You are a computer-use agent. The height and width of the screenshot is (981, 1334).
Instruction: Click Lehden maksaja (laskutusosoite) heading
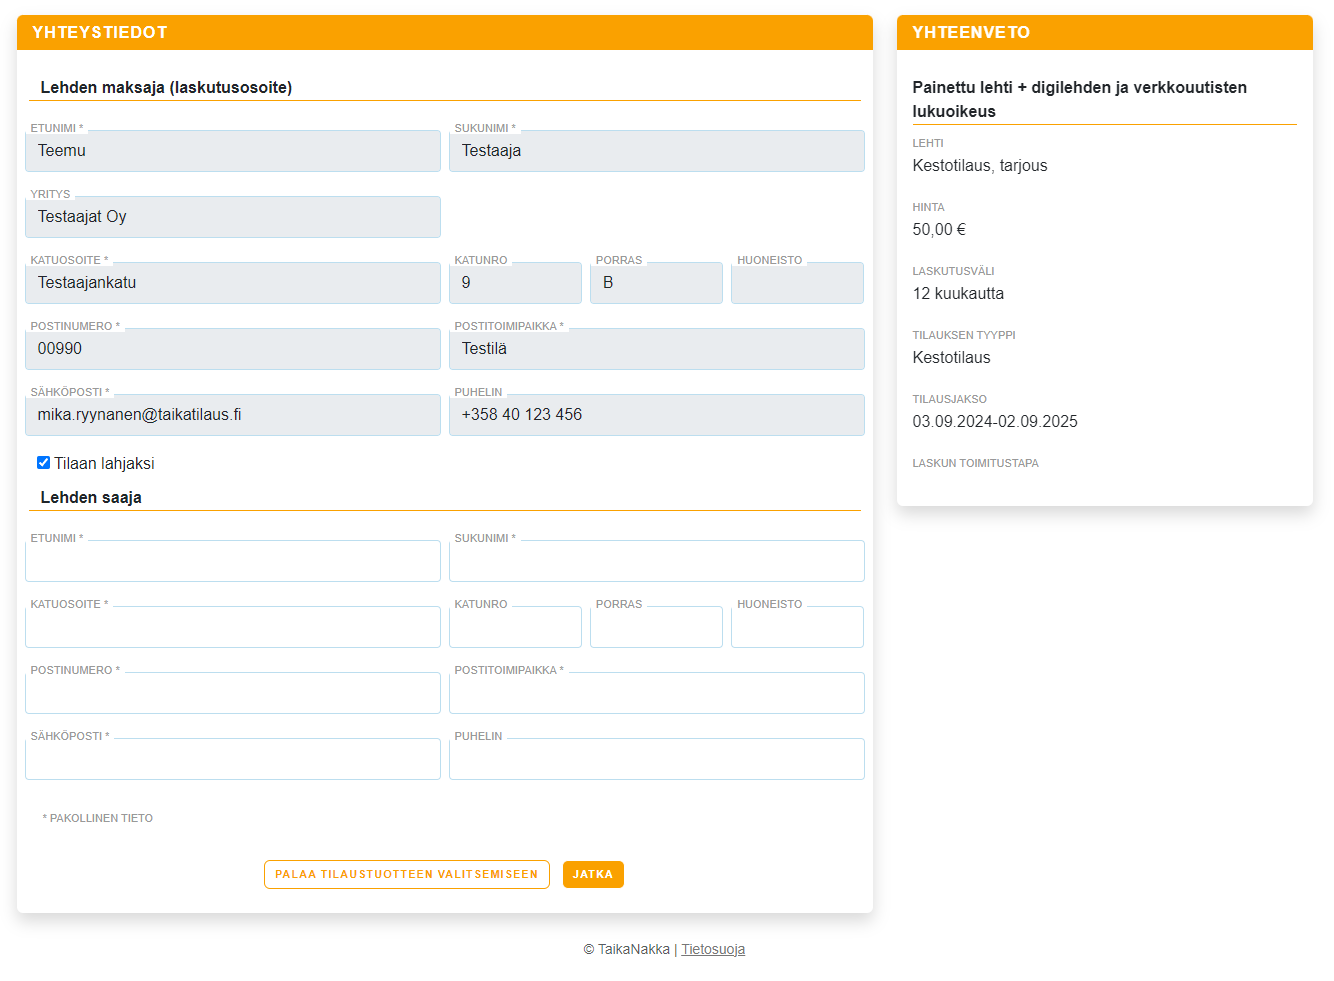(x=166, y=87)
